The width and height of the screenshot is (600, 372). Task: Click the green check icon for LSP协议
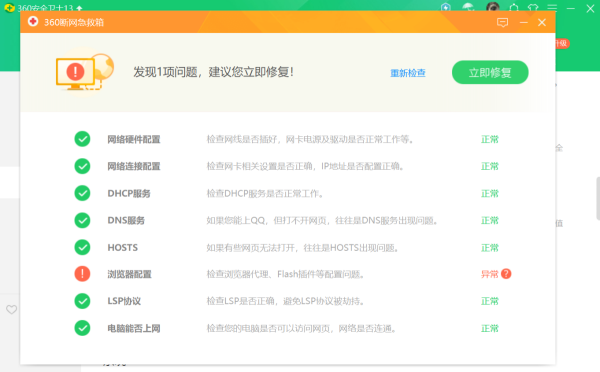82,301
